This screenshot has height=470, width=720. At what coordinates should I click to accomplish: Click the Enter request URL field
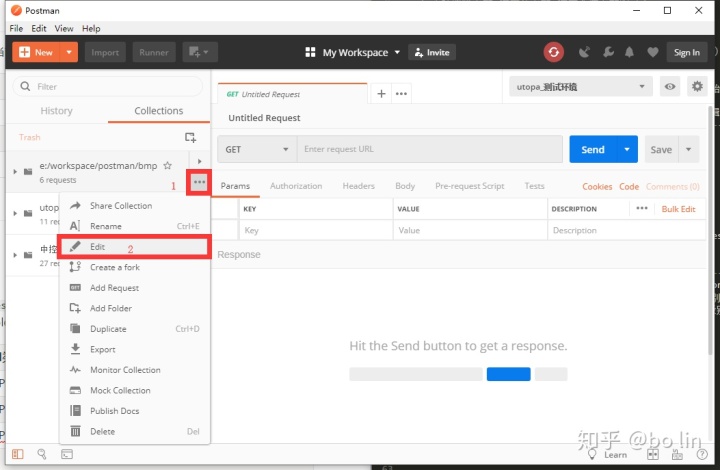point(430,149)
